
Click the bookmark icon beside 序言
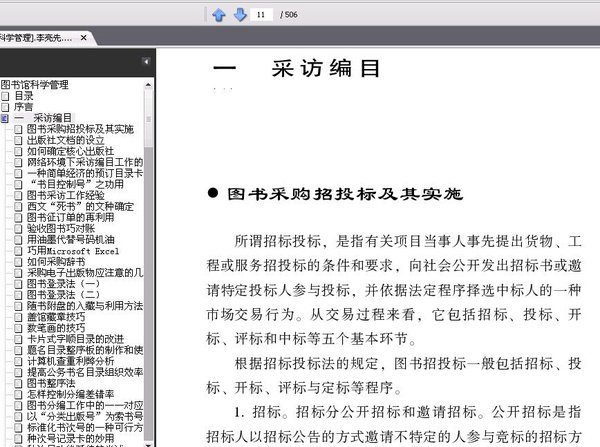click(x=5, y=107)
